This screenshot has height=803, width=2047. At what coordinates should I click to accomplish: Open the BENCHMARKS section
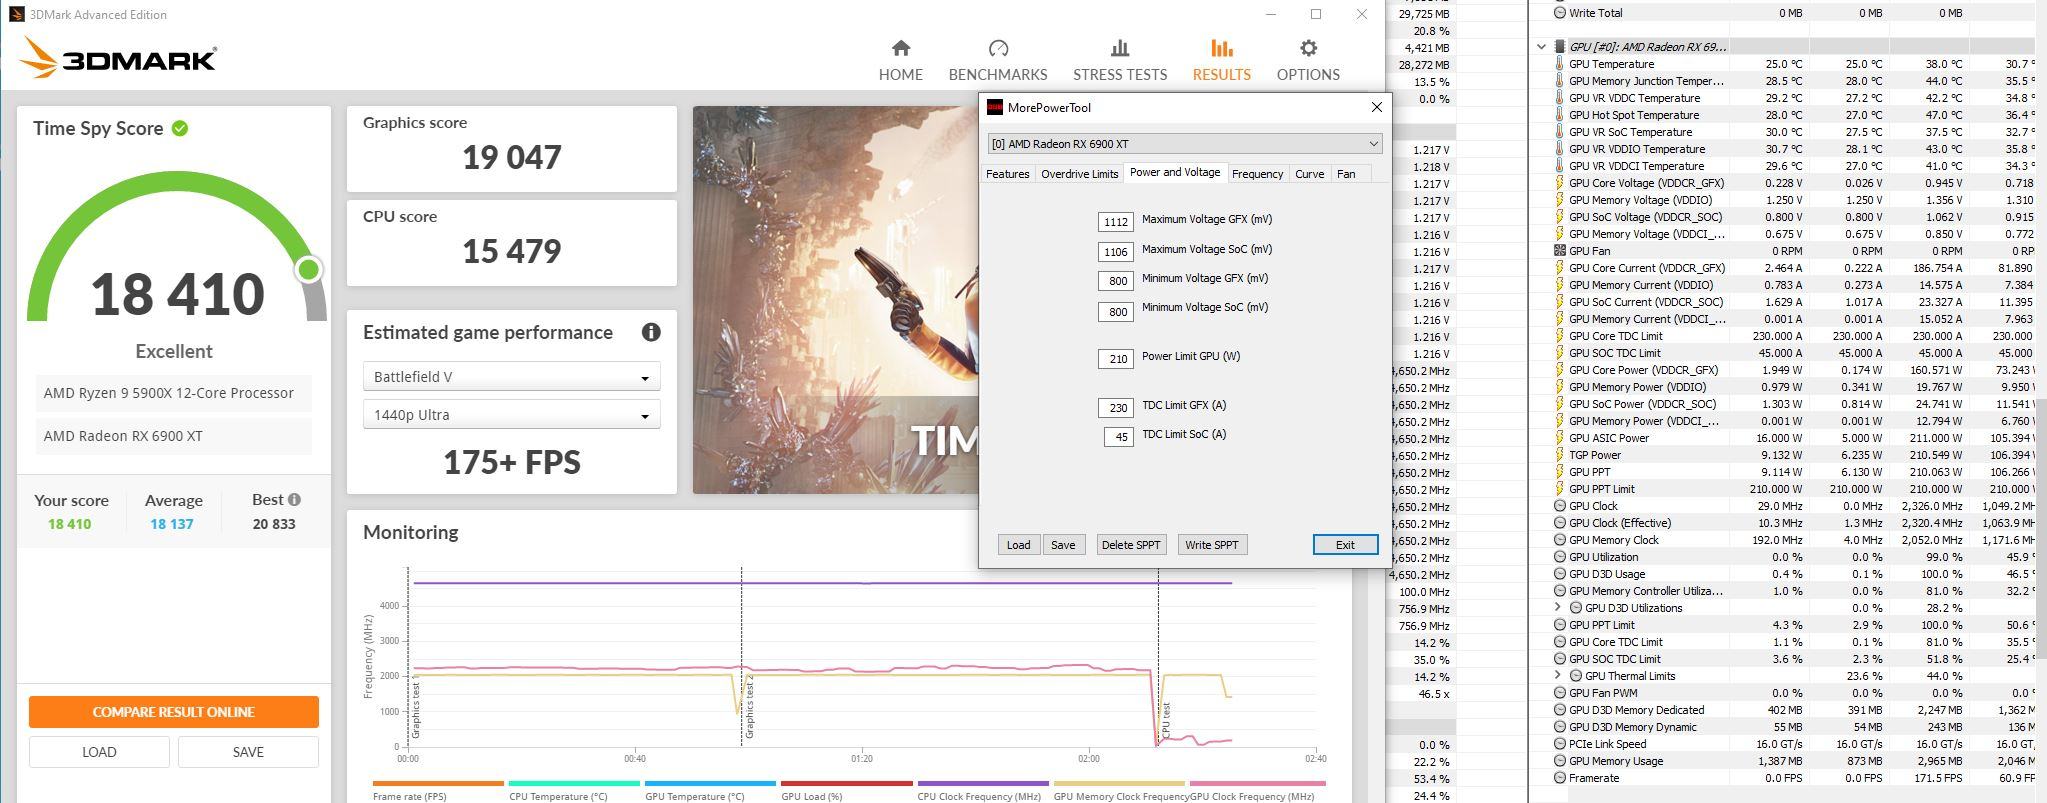tap(997, 61)
